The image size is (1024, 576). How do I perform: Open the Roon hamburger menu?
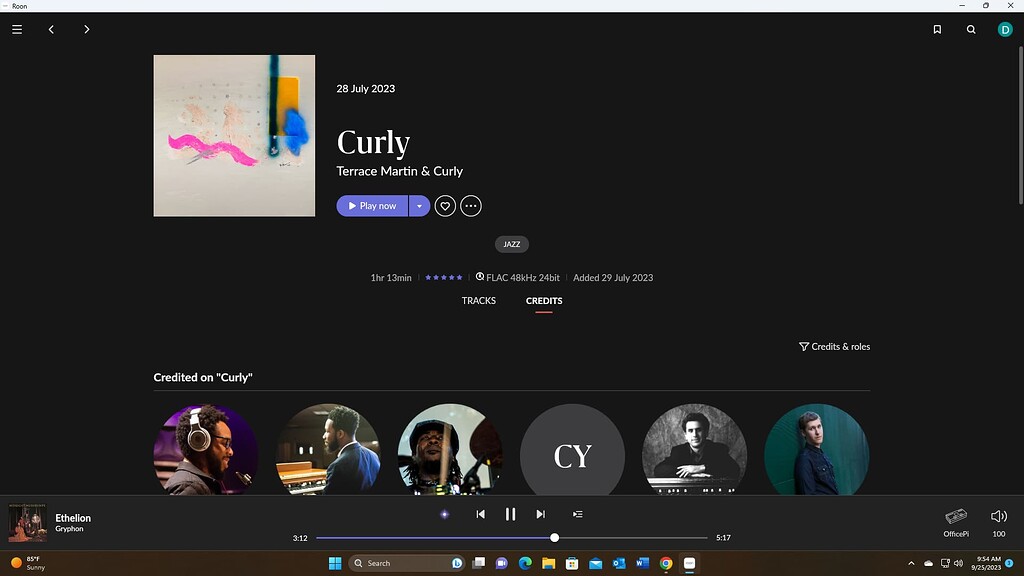[16, 29]
